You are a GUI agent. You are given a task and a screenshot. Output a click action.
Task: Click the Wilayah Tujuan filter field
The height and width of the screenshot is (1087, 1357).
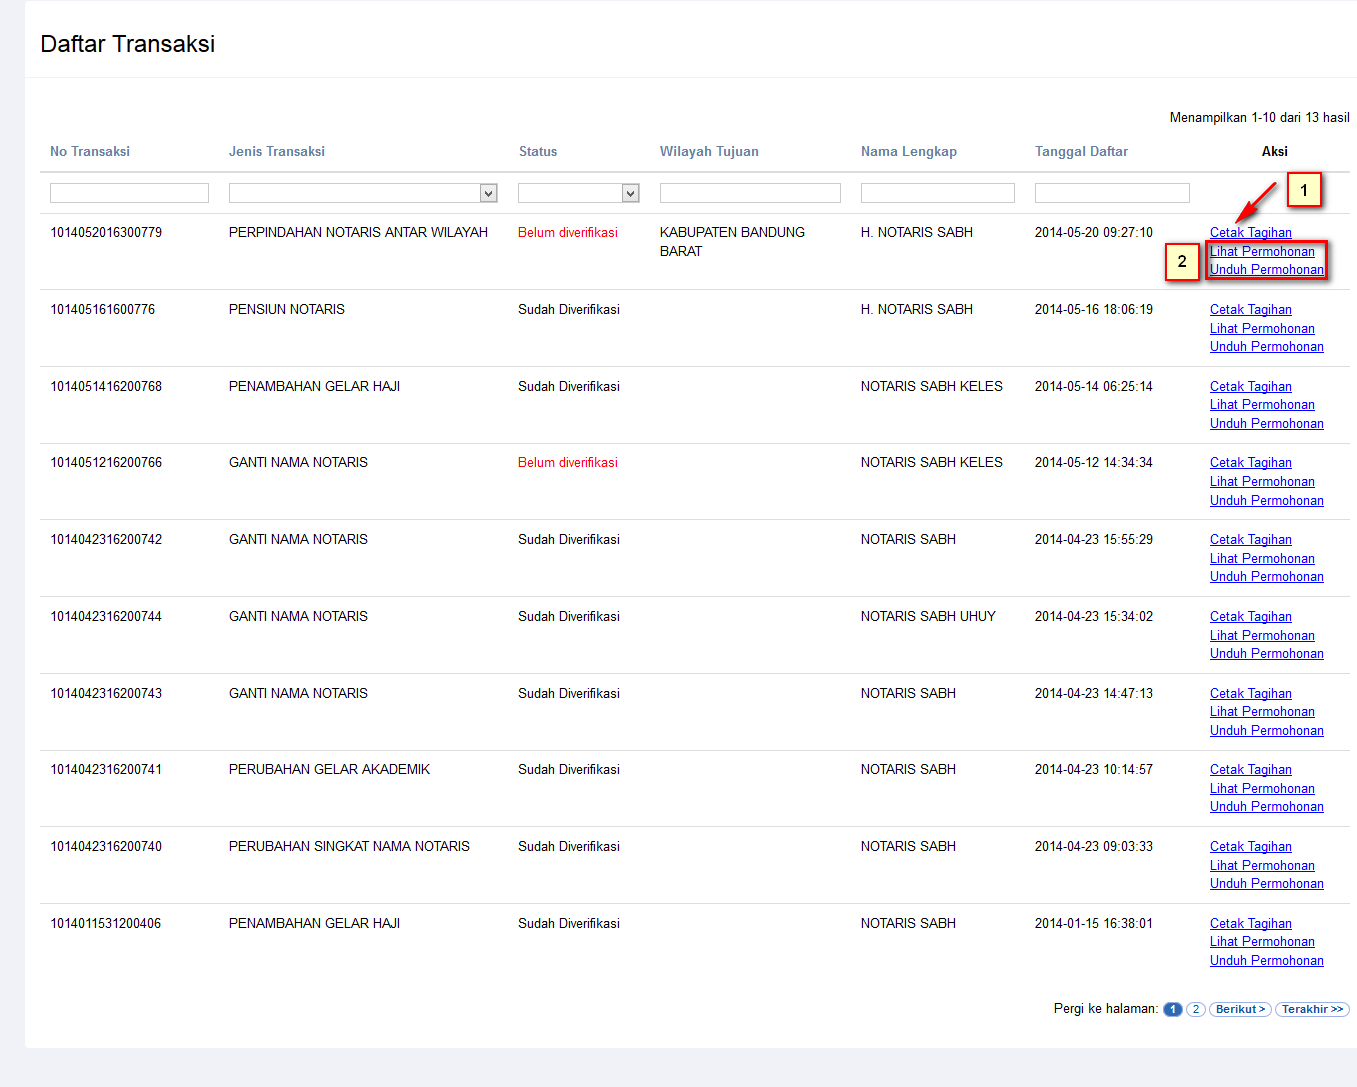click(x=750, y=193)
